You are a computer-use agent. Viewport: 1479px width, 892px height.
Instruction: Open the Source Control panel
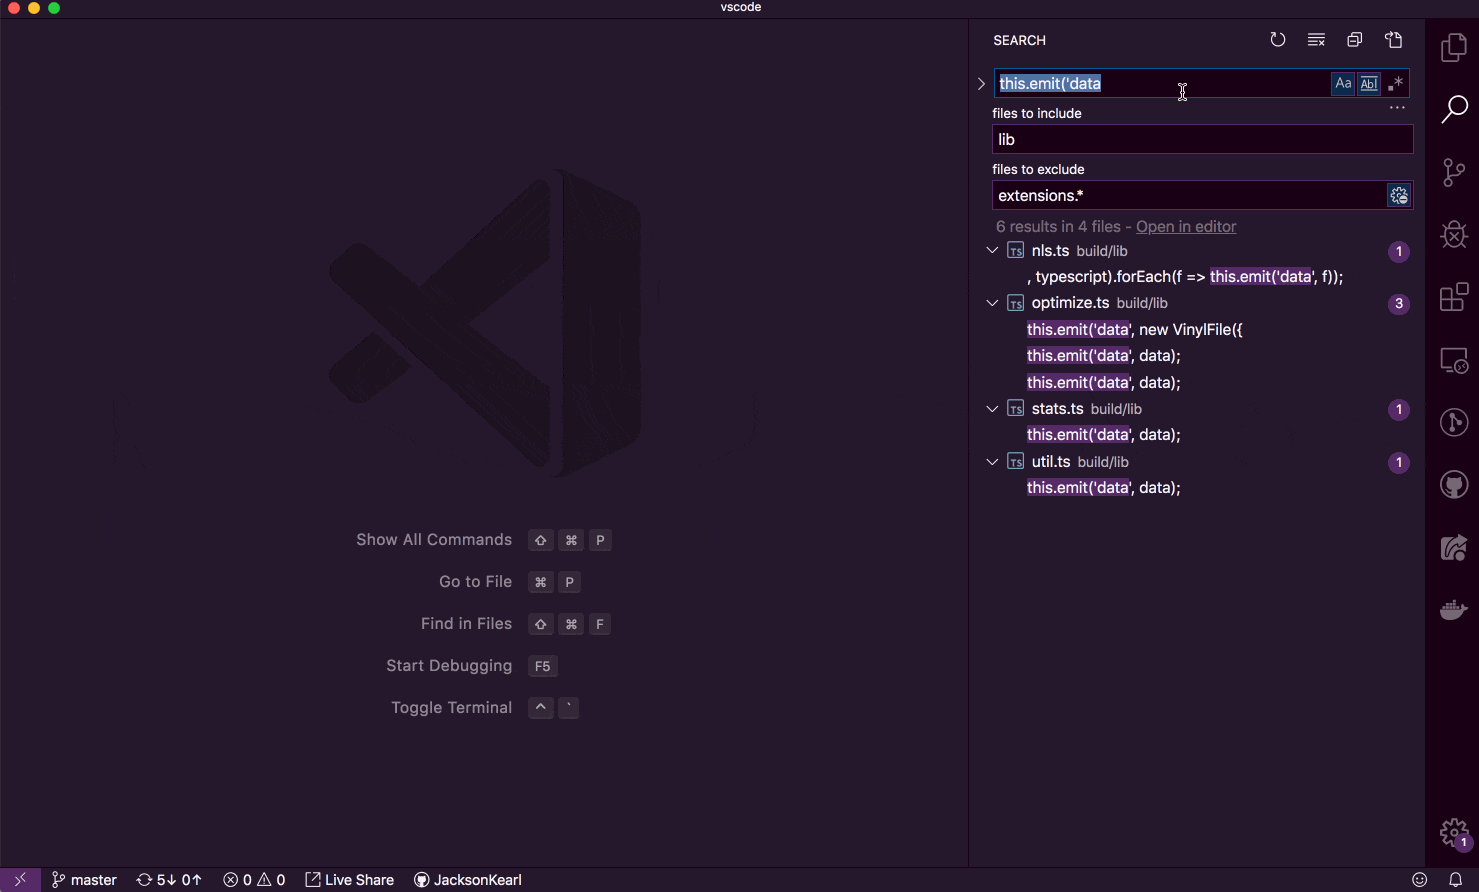click(1454, 172)
